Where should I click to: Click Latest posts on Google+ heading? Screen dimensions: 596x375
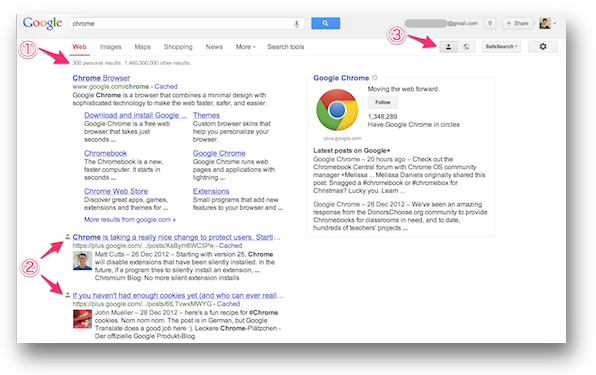(x=352, y=150)
